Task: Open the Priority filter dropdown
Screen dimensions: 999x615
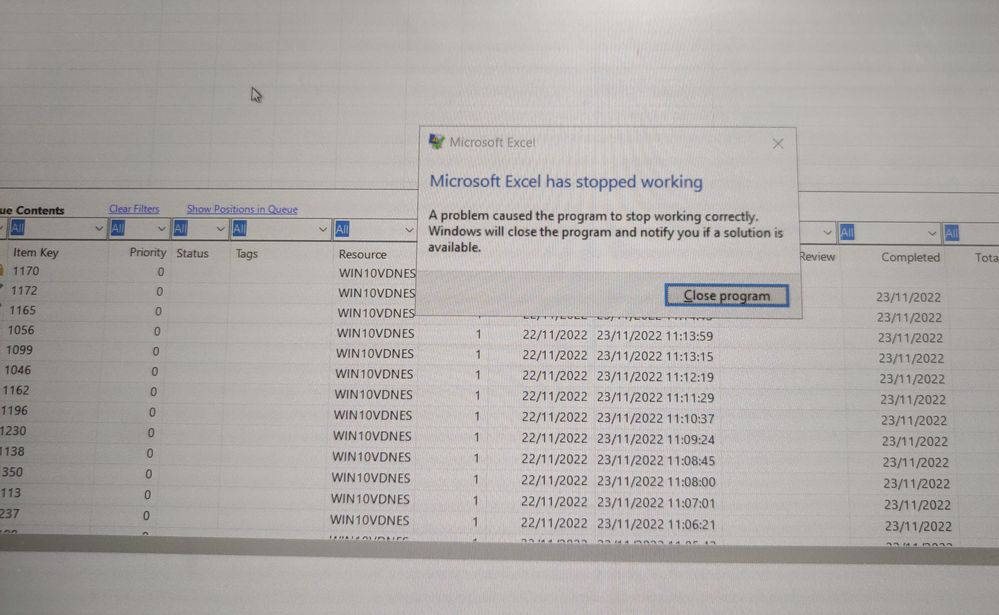Action: tap(161, 229)
